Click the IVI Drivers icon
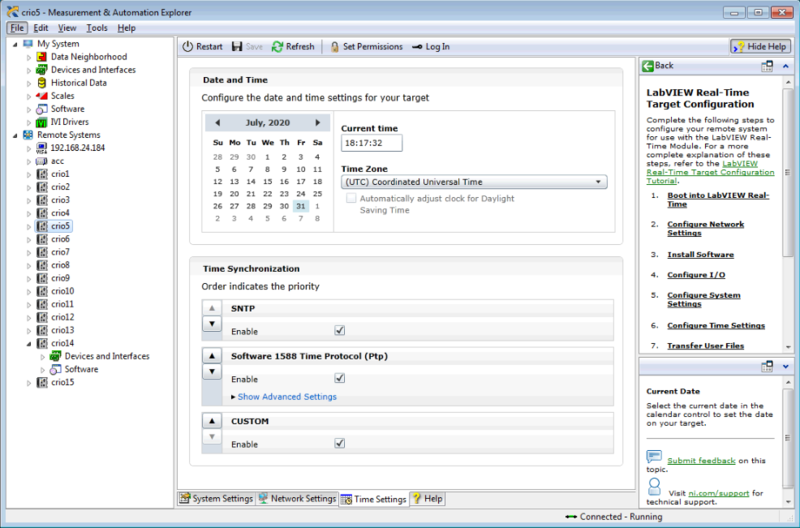This screenshot has width=800, height=528. [42, 122]
